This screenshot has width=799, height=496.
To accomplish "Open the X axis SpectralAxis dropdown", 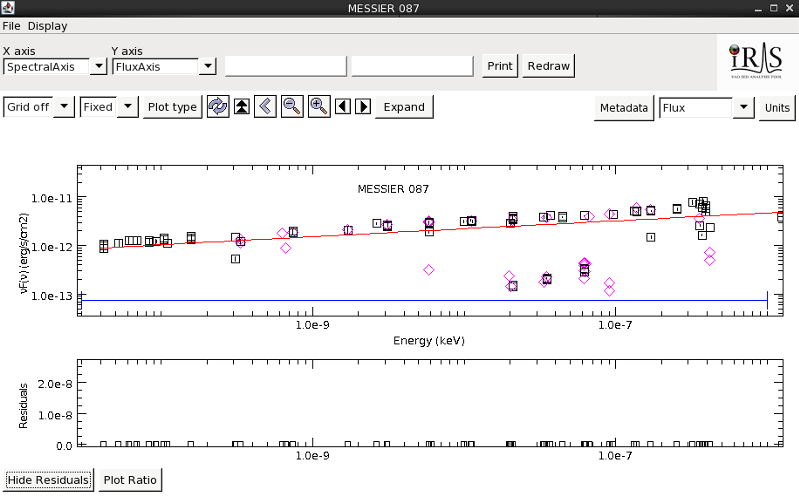I will (98, 66).
